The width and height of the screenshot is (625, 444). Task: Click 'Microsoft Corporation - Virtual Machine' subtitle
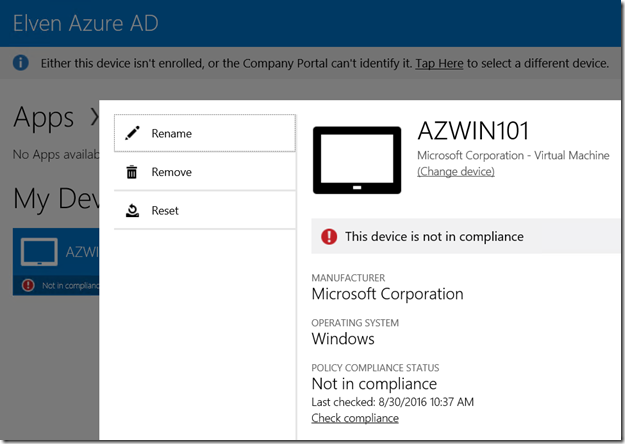pyautogui.click(x=513, y=155)
